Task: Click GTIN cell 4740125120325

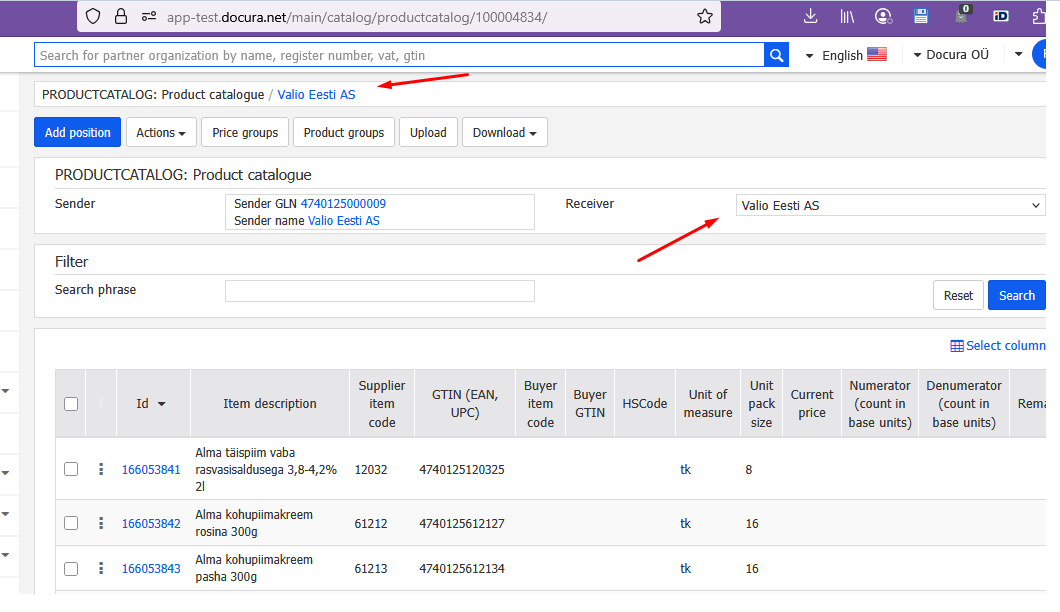Action: click(462, 470)
